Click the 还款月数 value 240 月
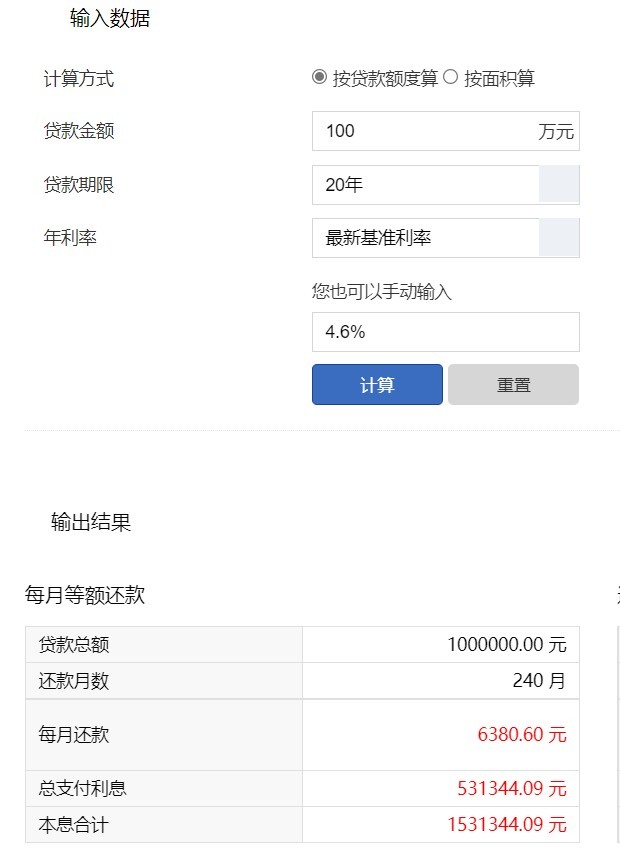The width and height of the screenshot is (620, 853). pos(539,681)
